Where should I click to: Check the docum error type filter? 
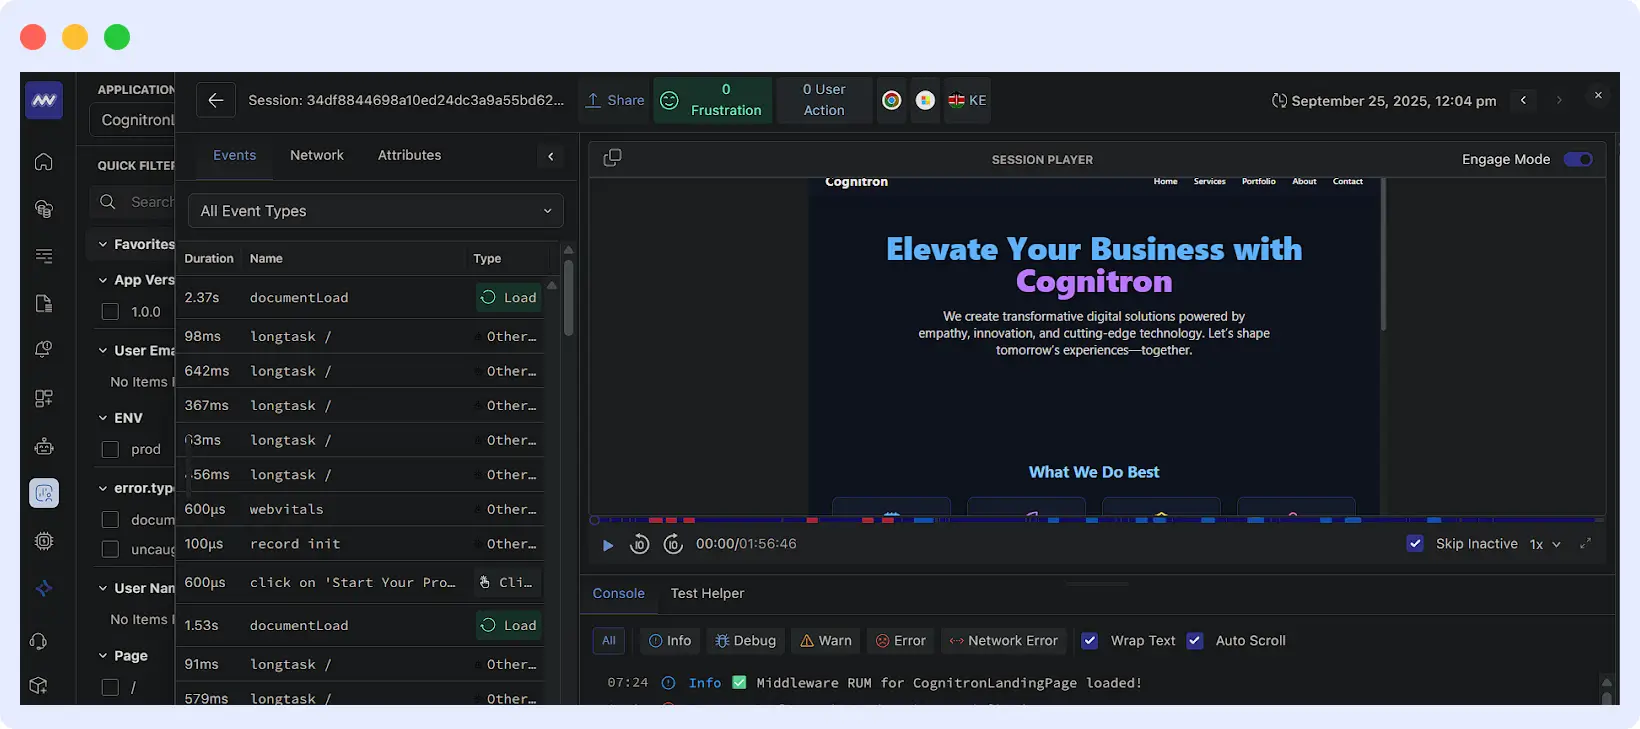[111, 520]
